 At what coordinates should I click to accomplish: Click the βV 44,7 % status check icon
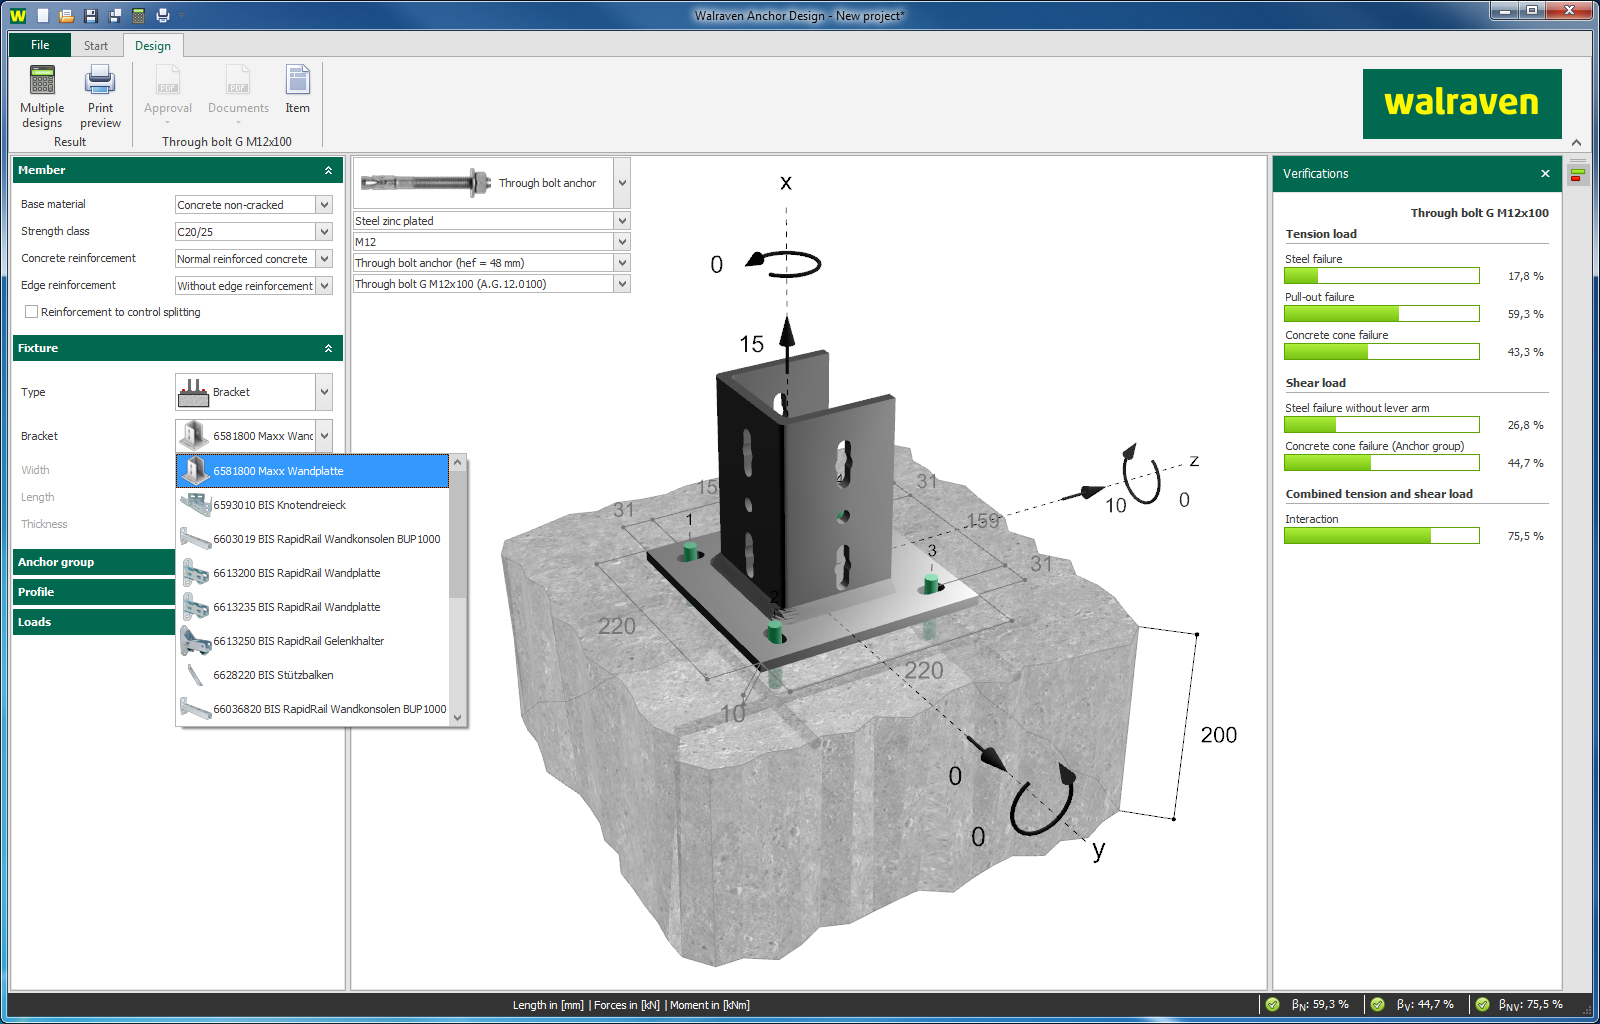1377,1005
